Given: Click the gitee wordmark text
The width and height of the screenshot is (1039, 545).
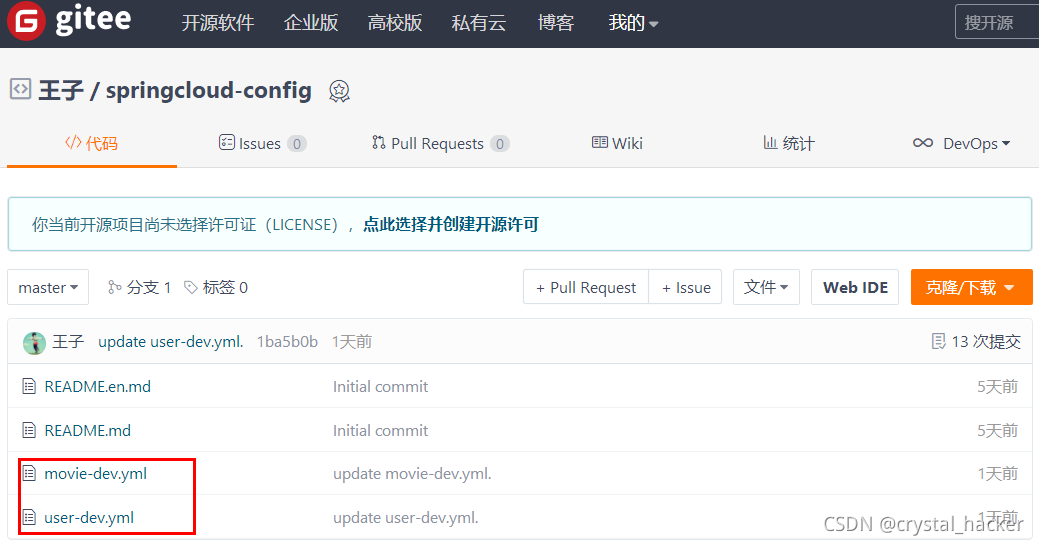Looking at the screenshot, I should tap(93, 20).
